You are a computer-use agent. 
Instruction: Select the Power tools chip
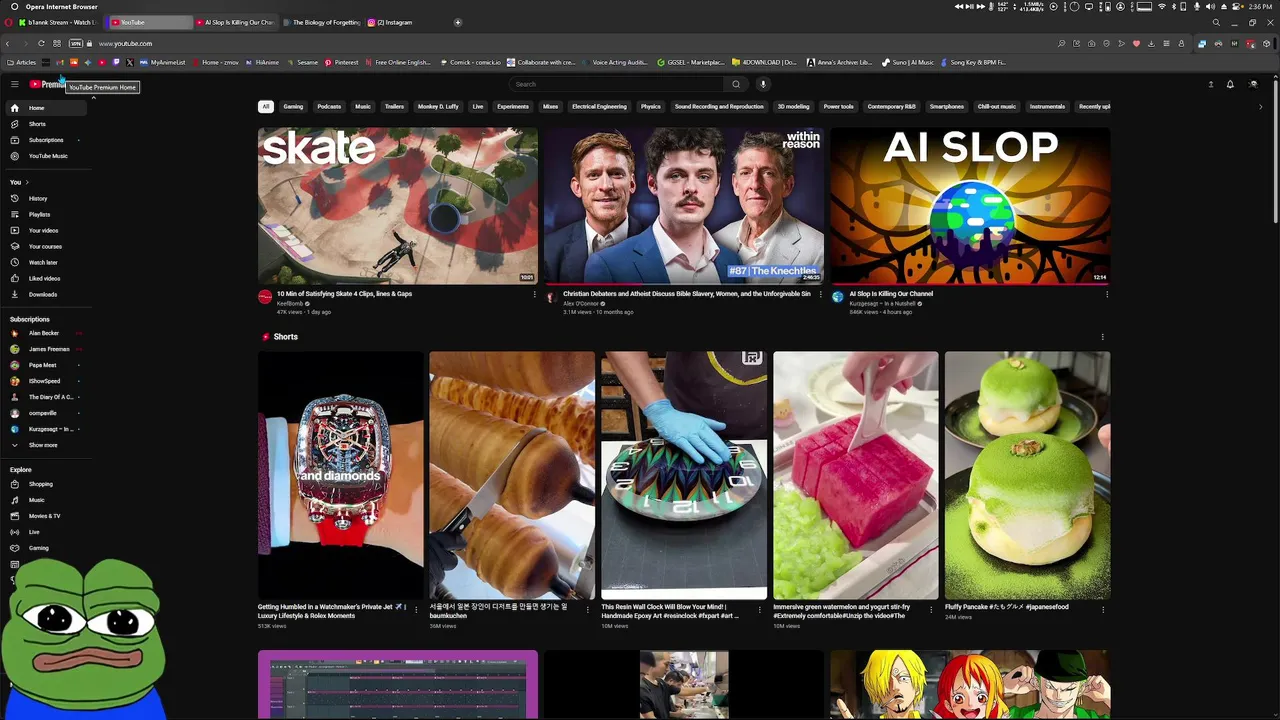click(x=838, y=106)
